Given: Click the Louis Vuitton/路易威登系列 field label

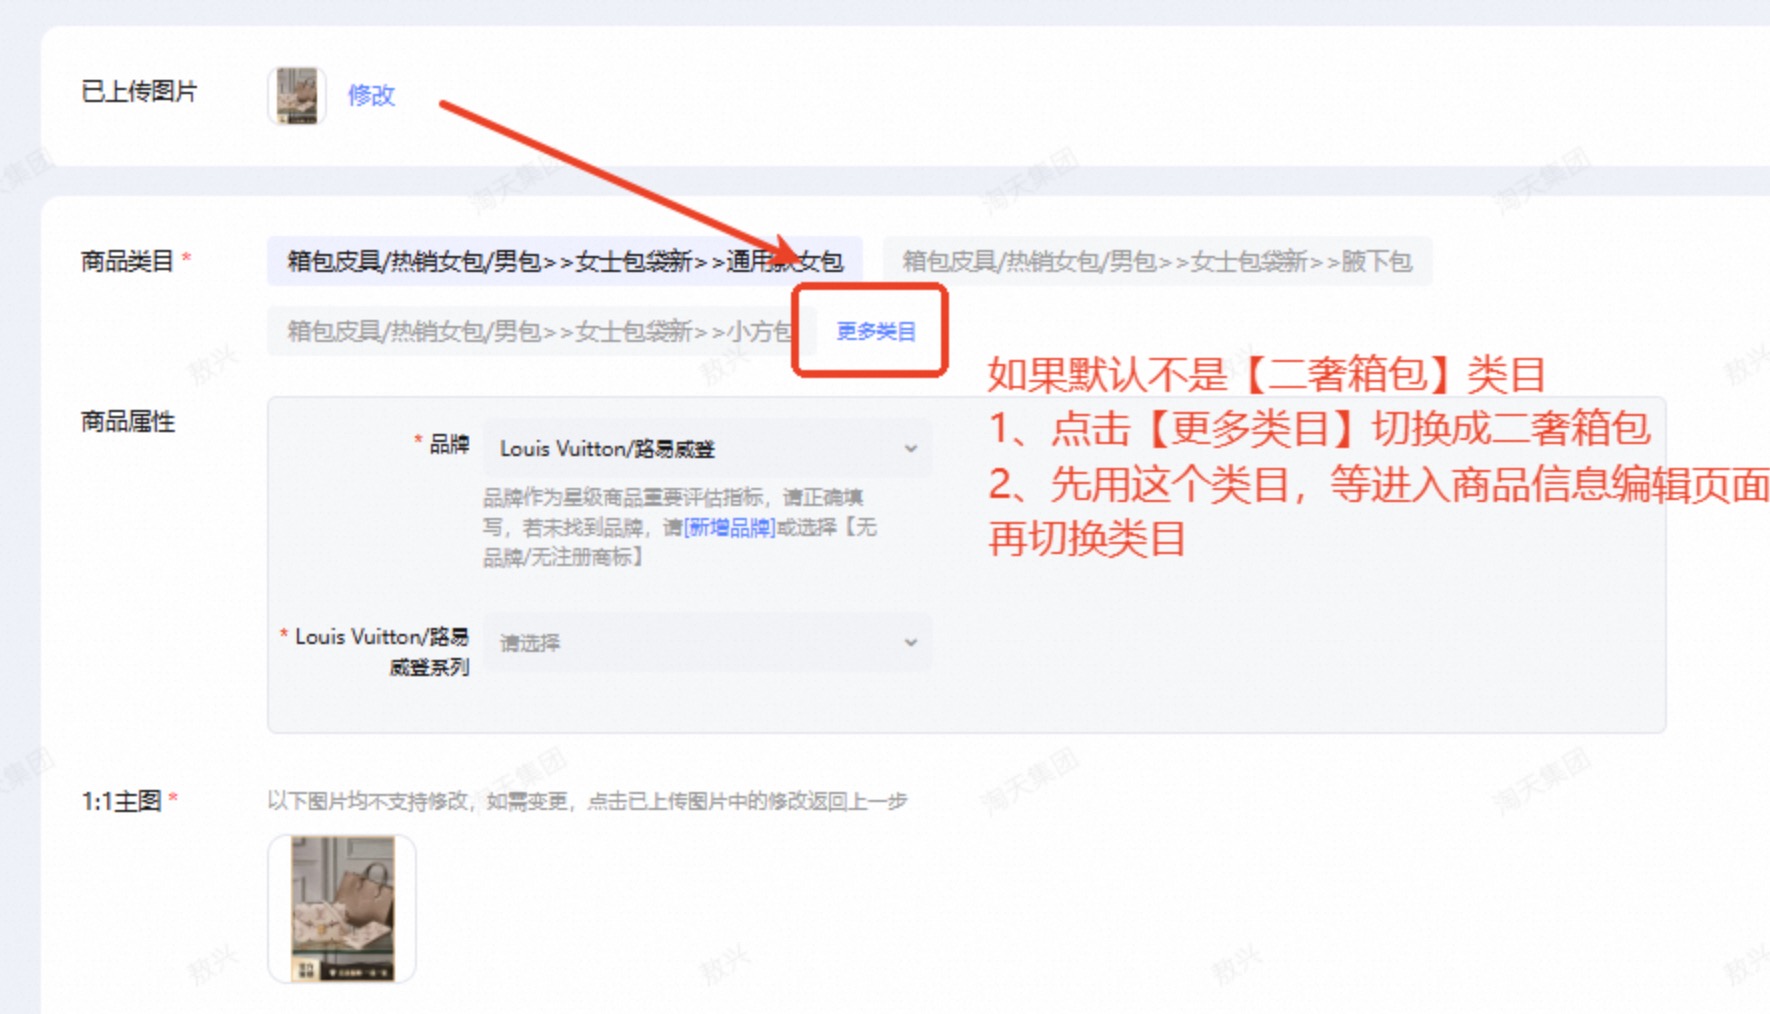Looking at the screenshot, I should tap(381, 651).
